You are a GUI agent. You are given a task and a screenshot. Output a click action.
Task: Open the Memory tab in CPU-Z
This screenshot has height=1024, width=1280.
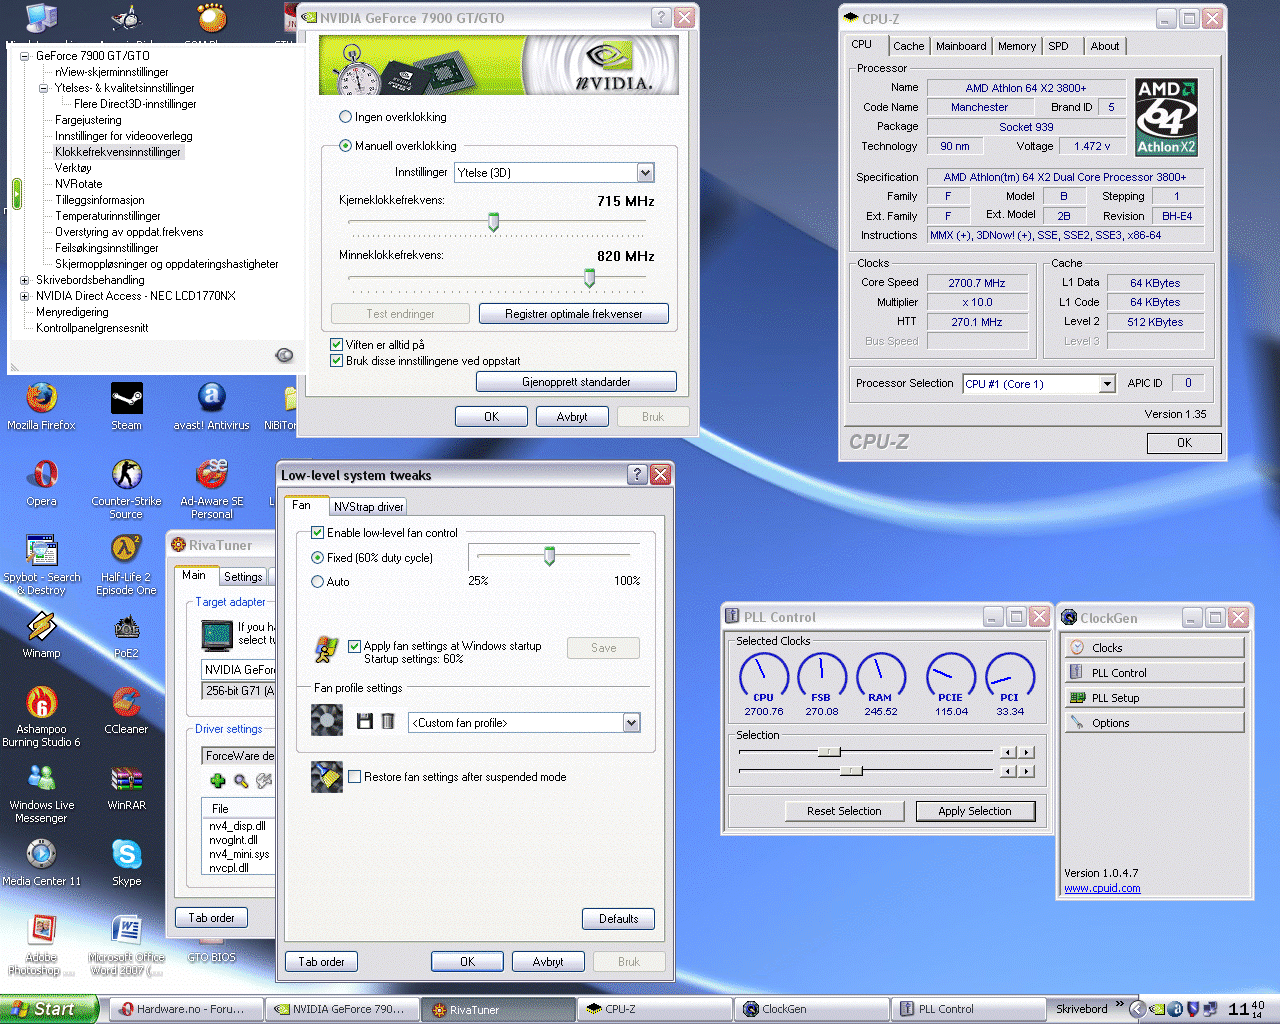1017,46
